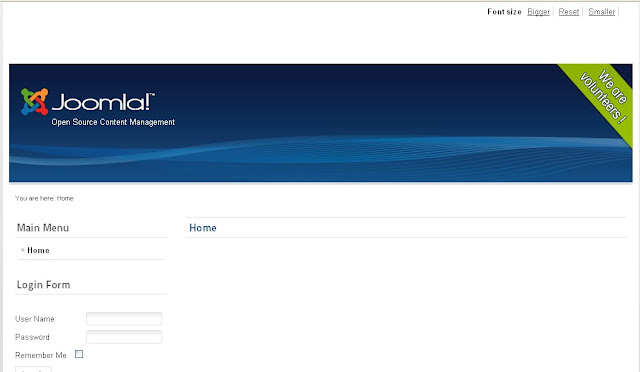The height and width of the screenshot is (372, 640).
Task: Focus the Password input field
Action: (124, 337)
